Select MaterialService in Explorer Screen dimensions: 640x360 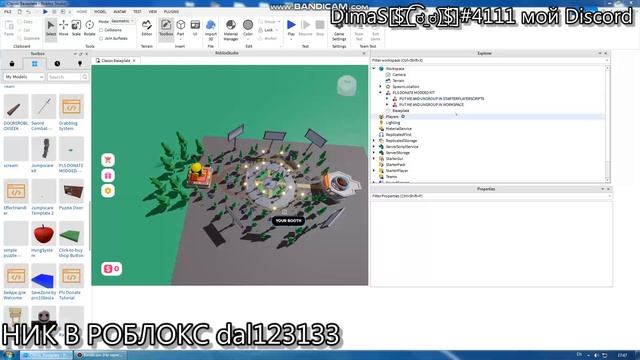(398, 129)
